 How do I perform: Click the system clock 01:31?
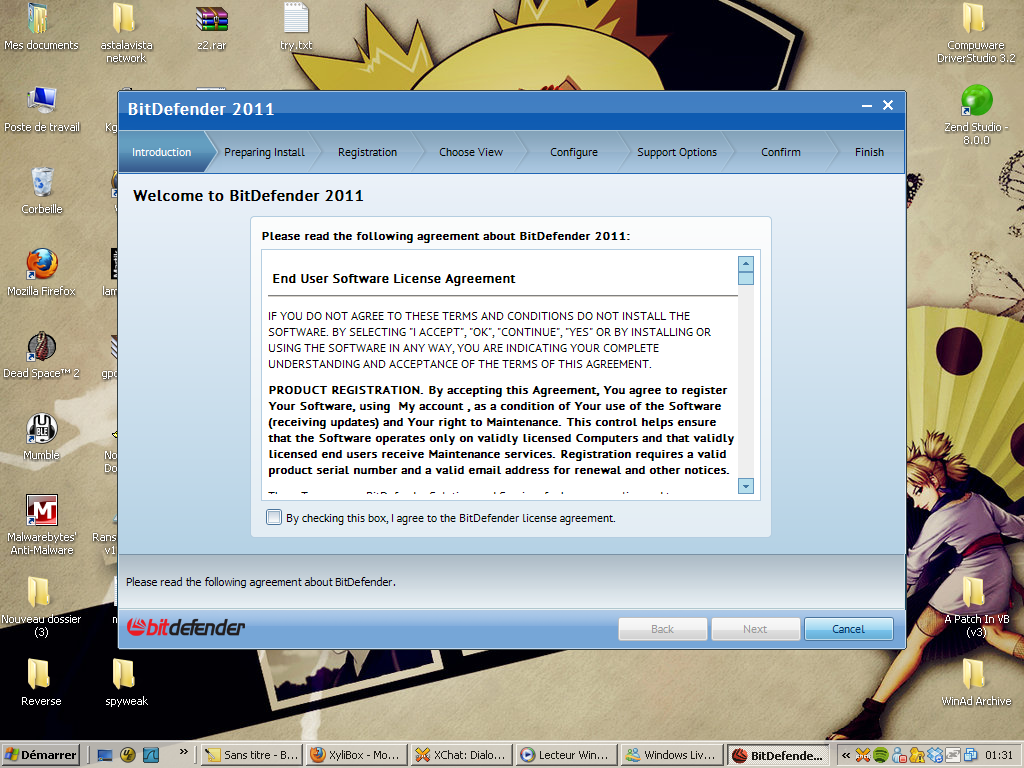pyautogui.click(x=999, y=755)
